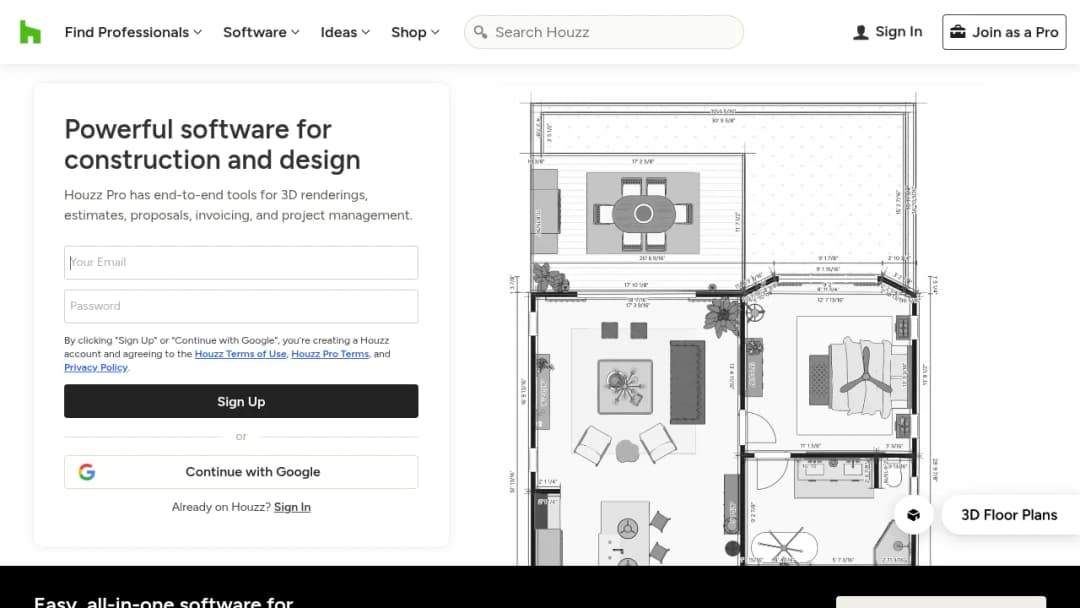This screenshot has height=608, width=1080.
Task: Click the floor plan image
Action: click(x=721, y=329)
